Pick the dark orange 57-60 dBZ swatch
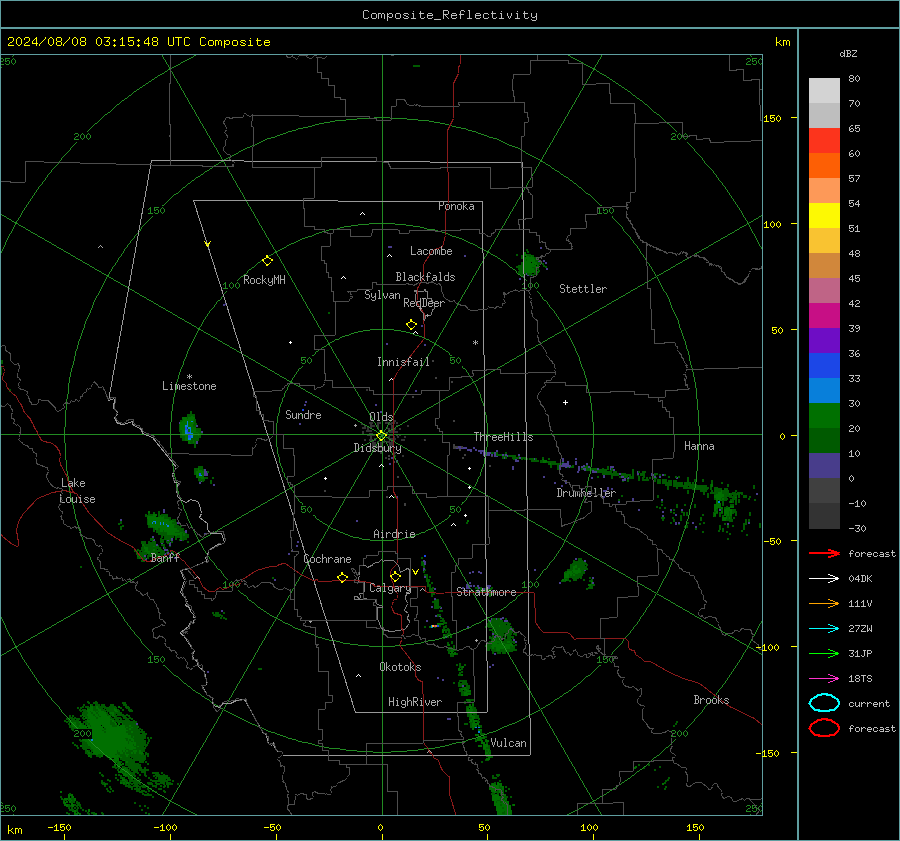Viewport: 900px width, 841px height. pos(824,166)
